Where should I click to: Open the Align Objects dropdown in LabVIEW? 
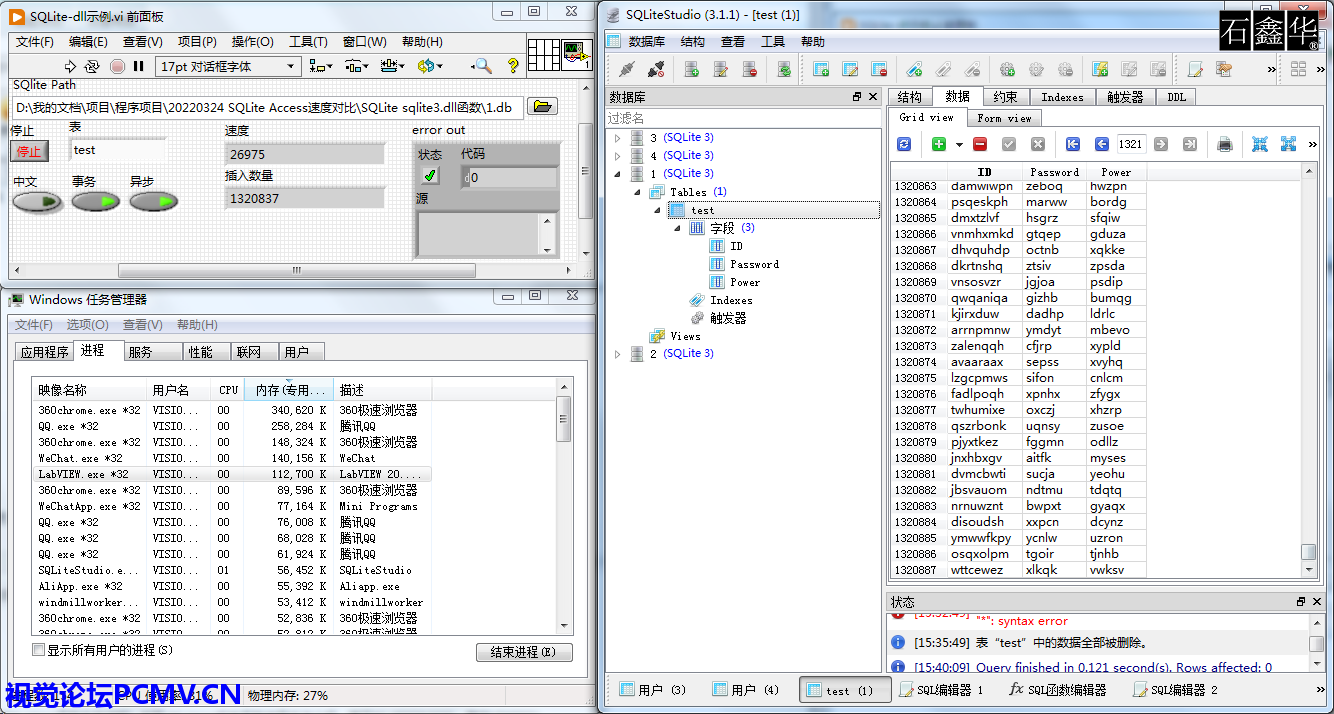point(321,66)
